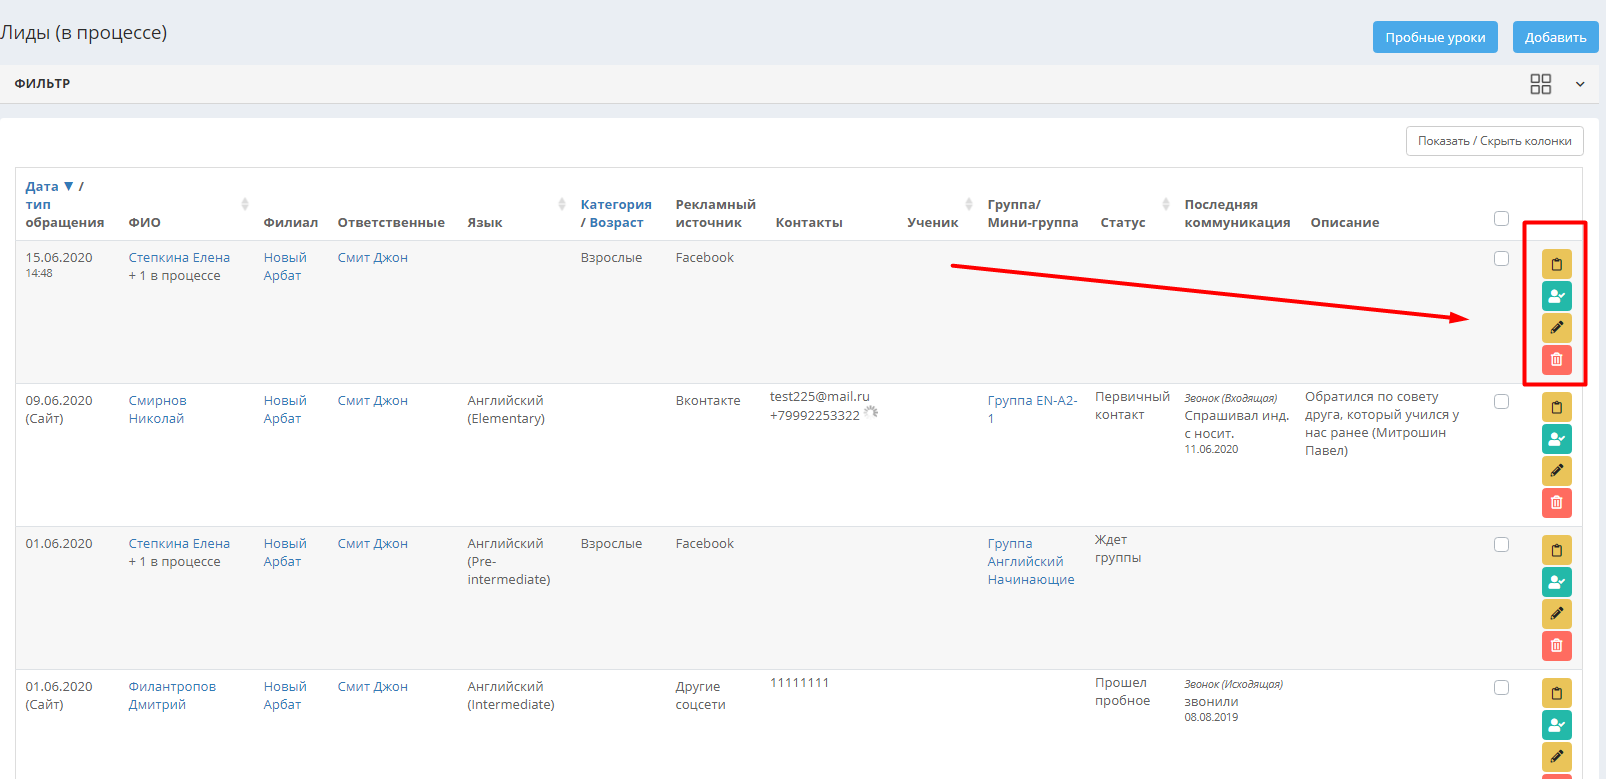Click user-check icon in Степкина Елена 01.06.2020 row
1606x779 pixels.
pyautogui.click(x=1557, y=582)
